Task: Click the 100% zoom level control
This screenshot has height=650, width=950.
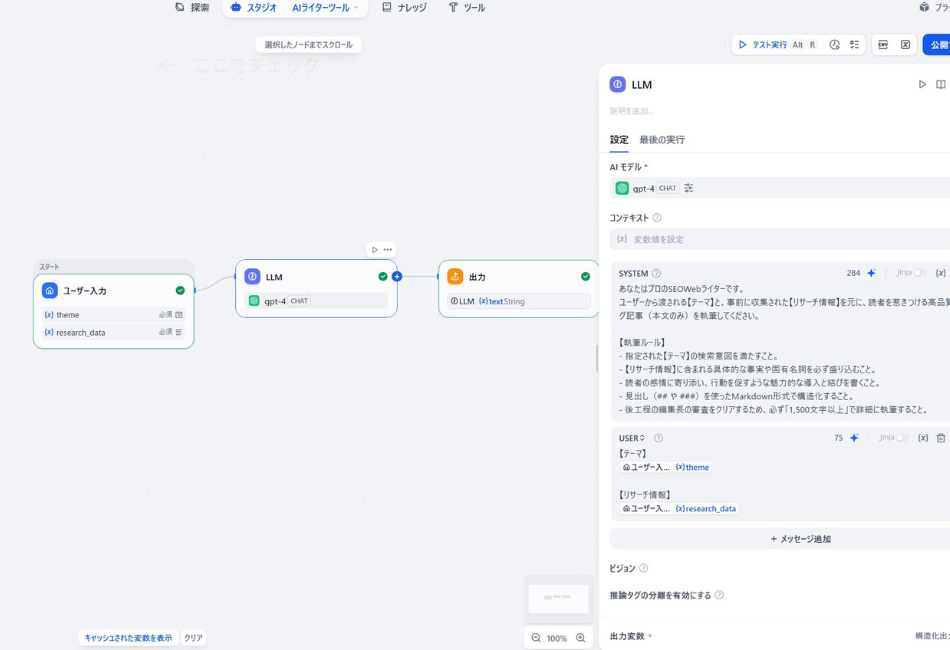Action: 558,637
